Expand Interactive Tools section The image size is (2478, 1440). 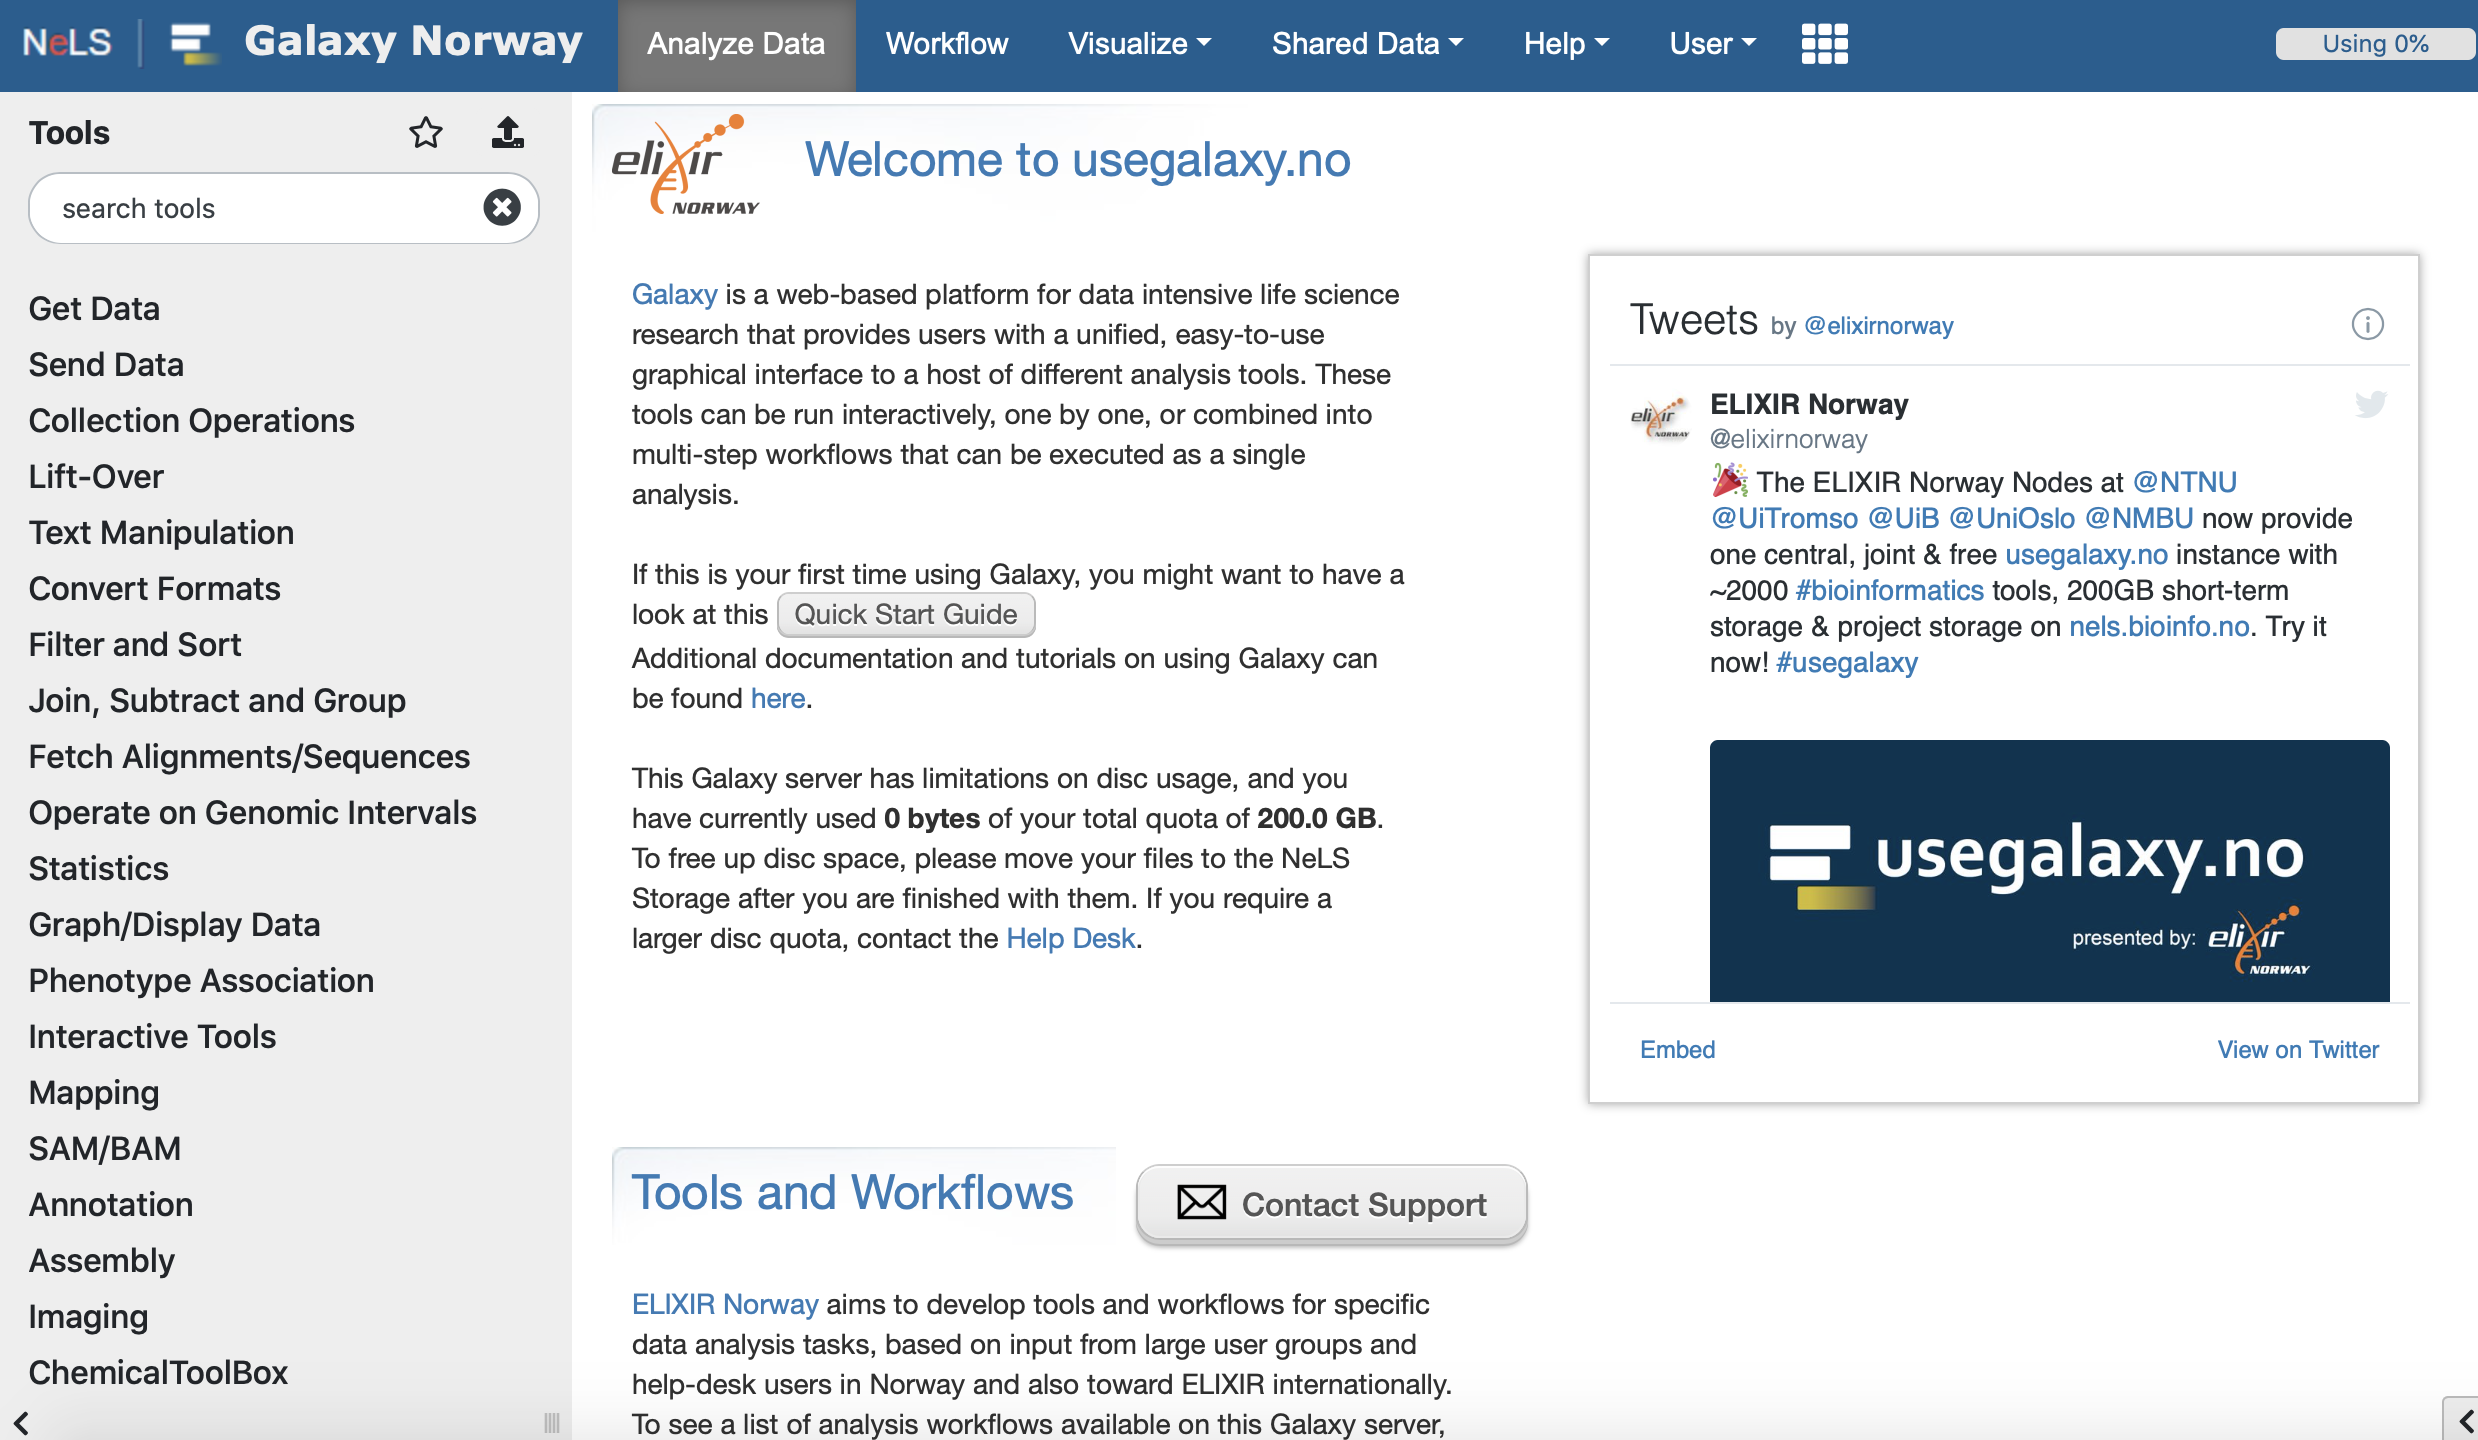[x=152, y=1036]
